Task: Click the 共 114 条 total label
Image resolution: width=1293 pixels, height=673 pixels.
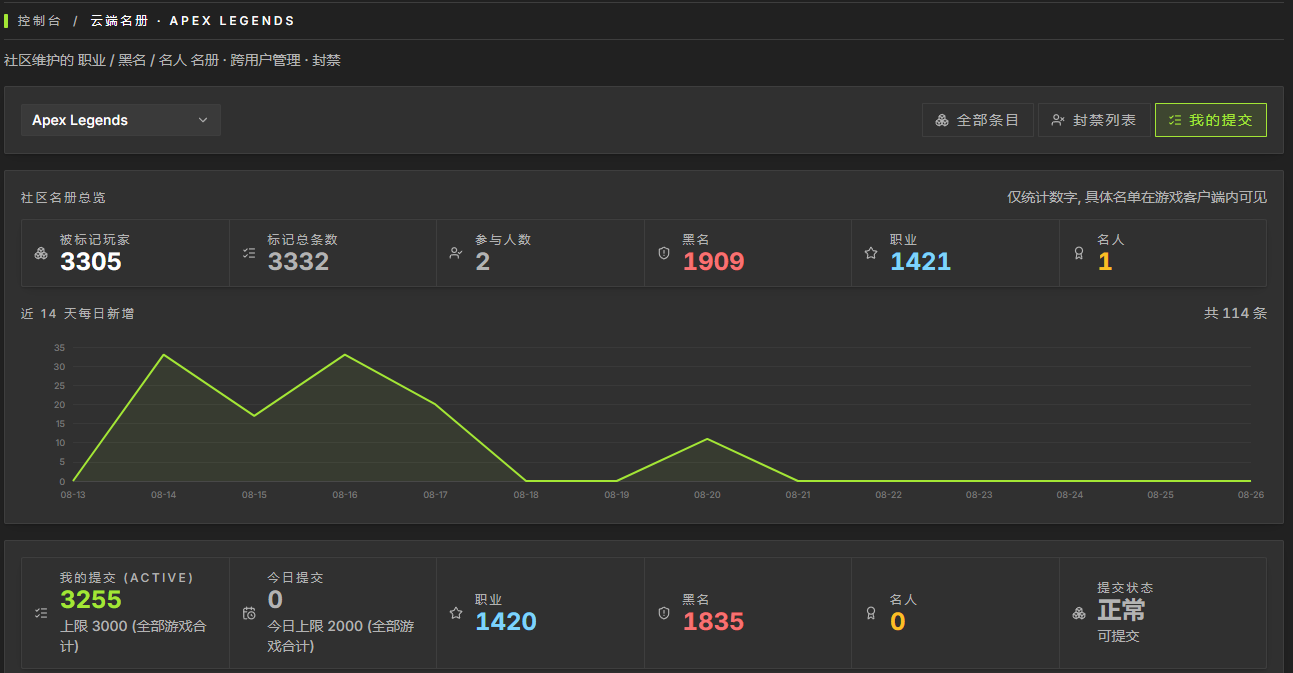Action: 1236,313
